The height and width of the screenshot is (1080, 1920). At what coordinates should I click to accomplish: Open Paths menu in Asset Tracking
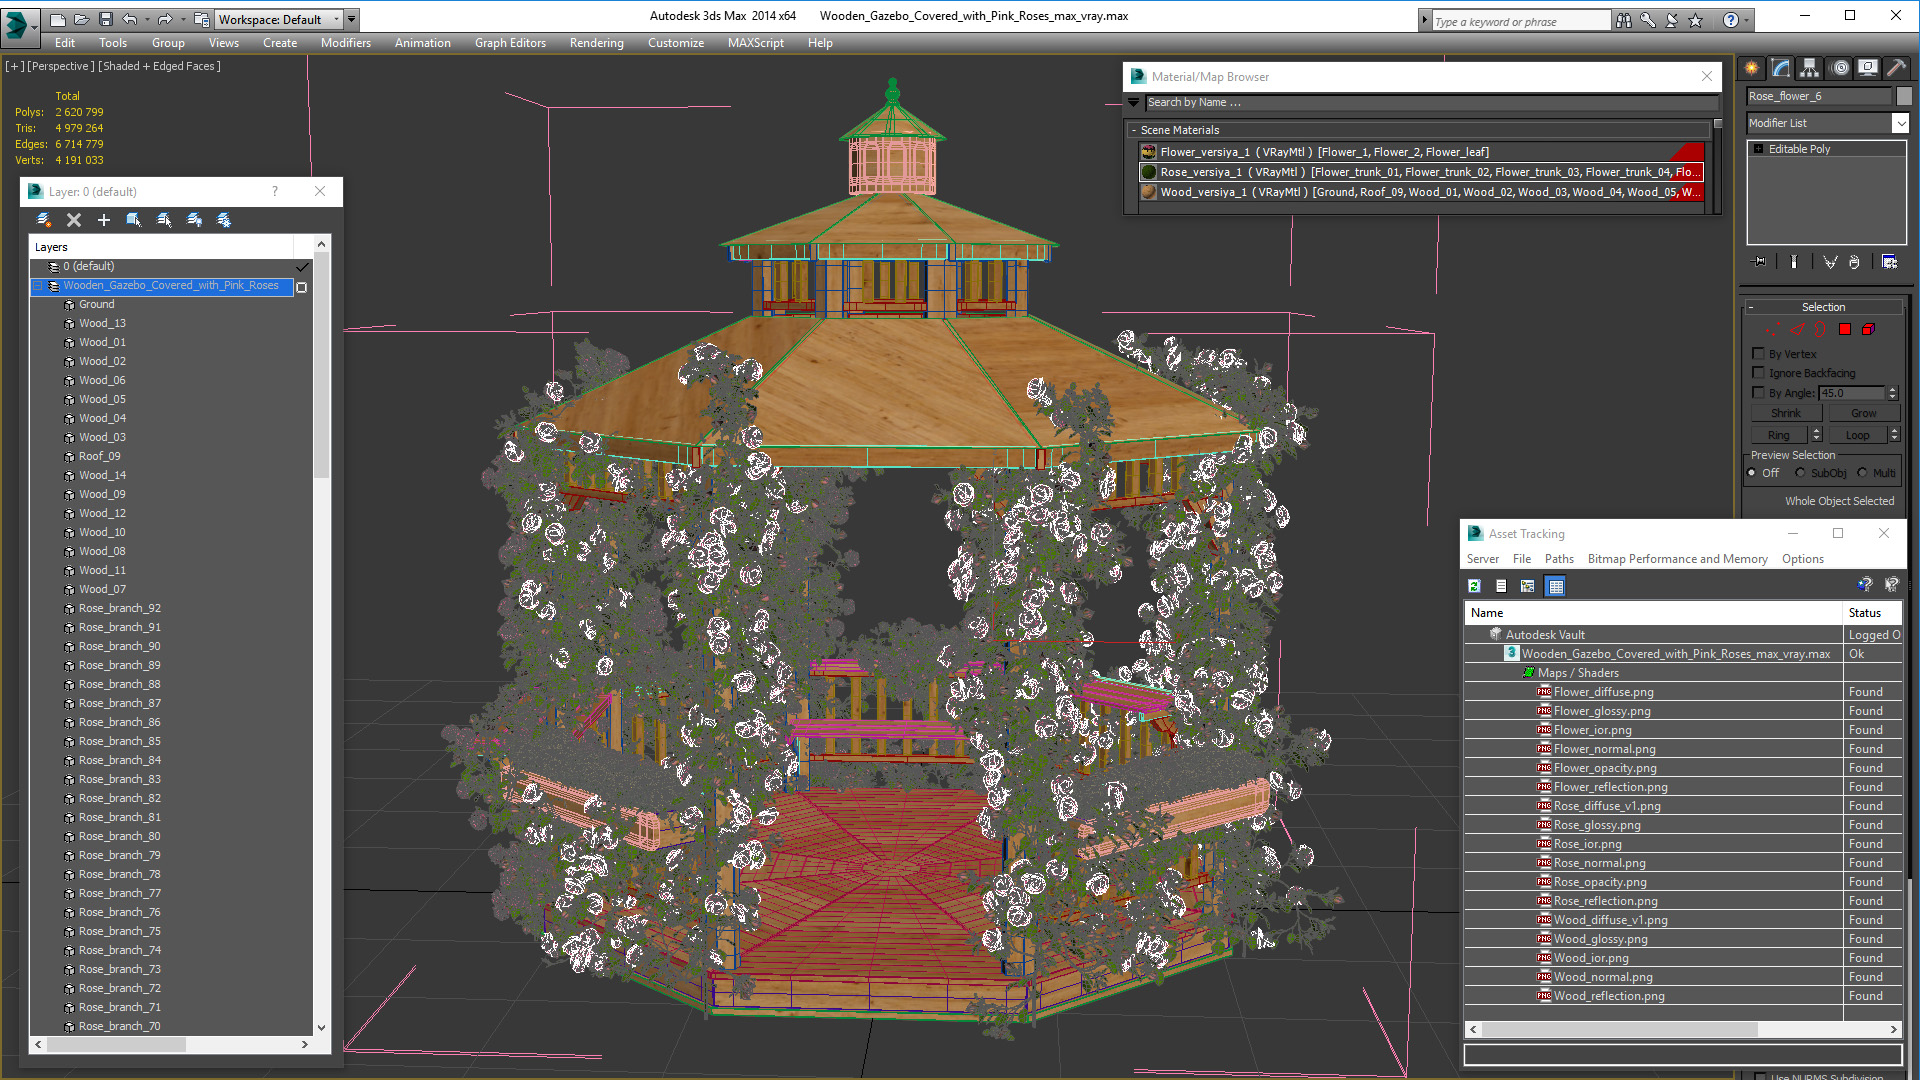tap(1558, 559)
